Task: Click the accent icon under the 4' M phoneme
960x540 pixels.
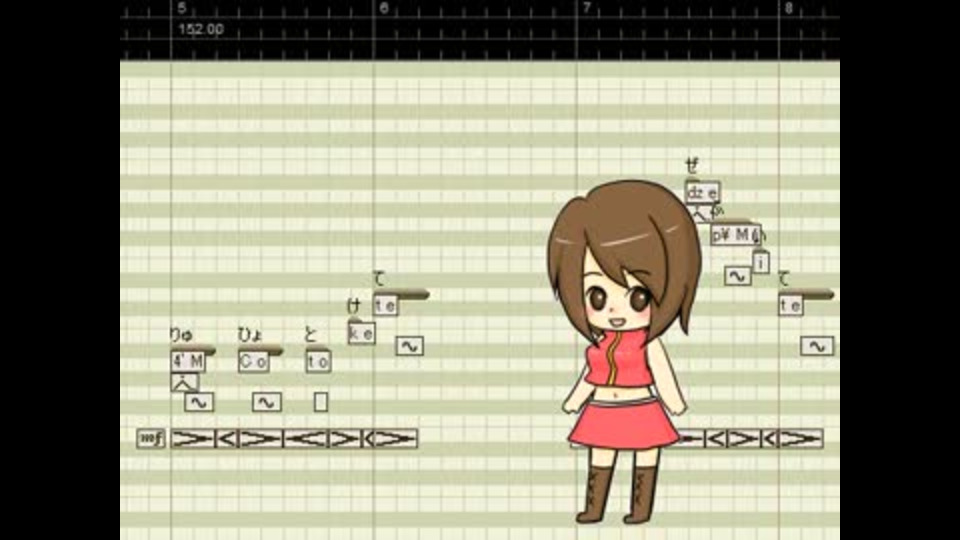Action: click(x=184, y=383)
